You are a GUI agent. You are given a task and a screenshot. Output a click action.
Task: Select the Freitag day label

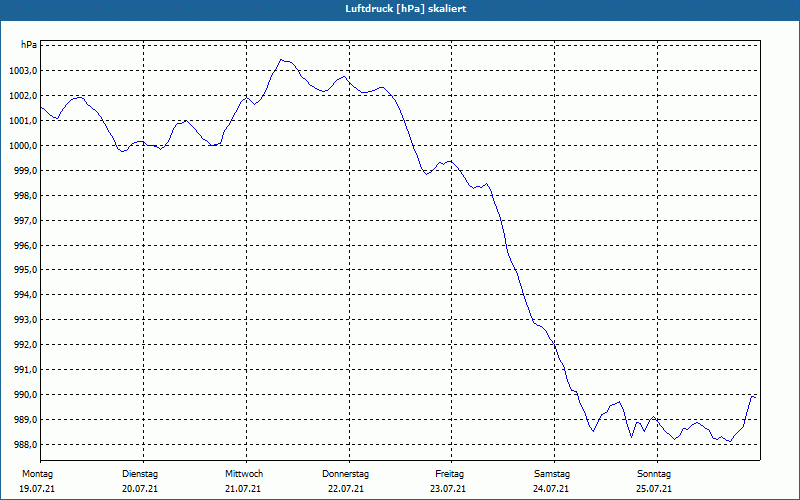pos(449,474)
